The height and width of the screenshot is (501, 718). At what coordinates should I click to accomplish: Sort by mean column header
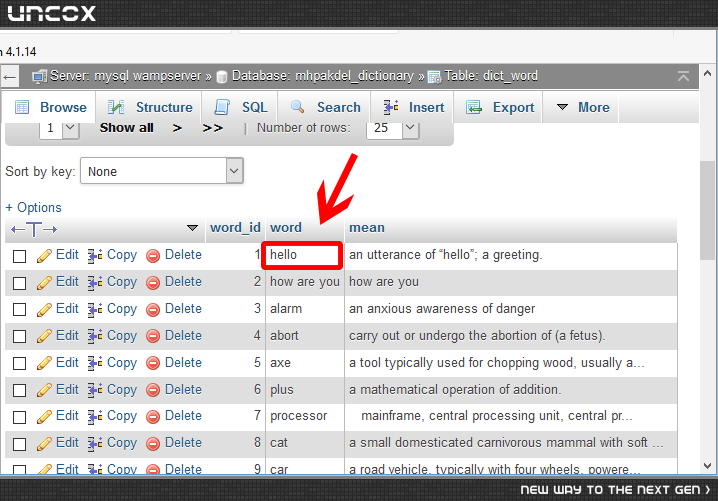367,228
